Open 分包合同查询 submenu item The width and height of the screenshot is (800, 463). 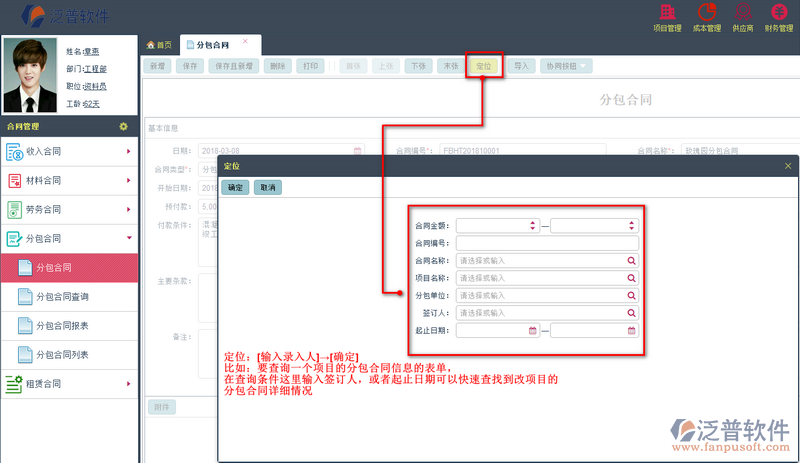coord(69,297)
